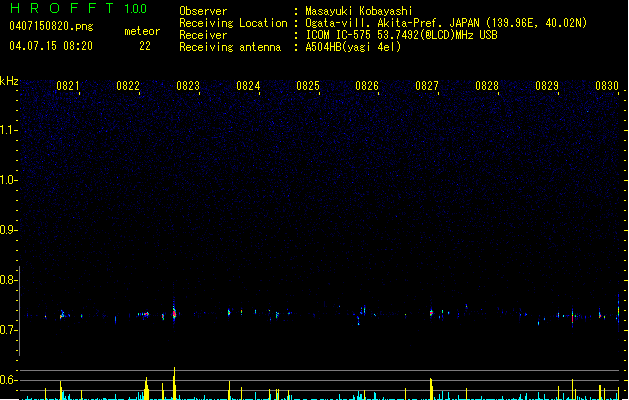Click the Receiving antenna label
The image size is (629, 400).
pos(230,47)
